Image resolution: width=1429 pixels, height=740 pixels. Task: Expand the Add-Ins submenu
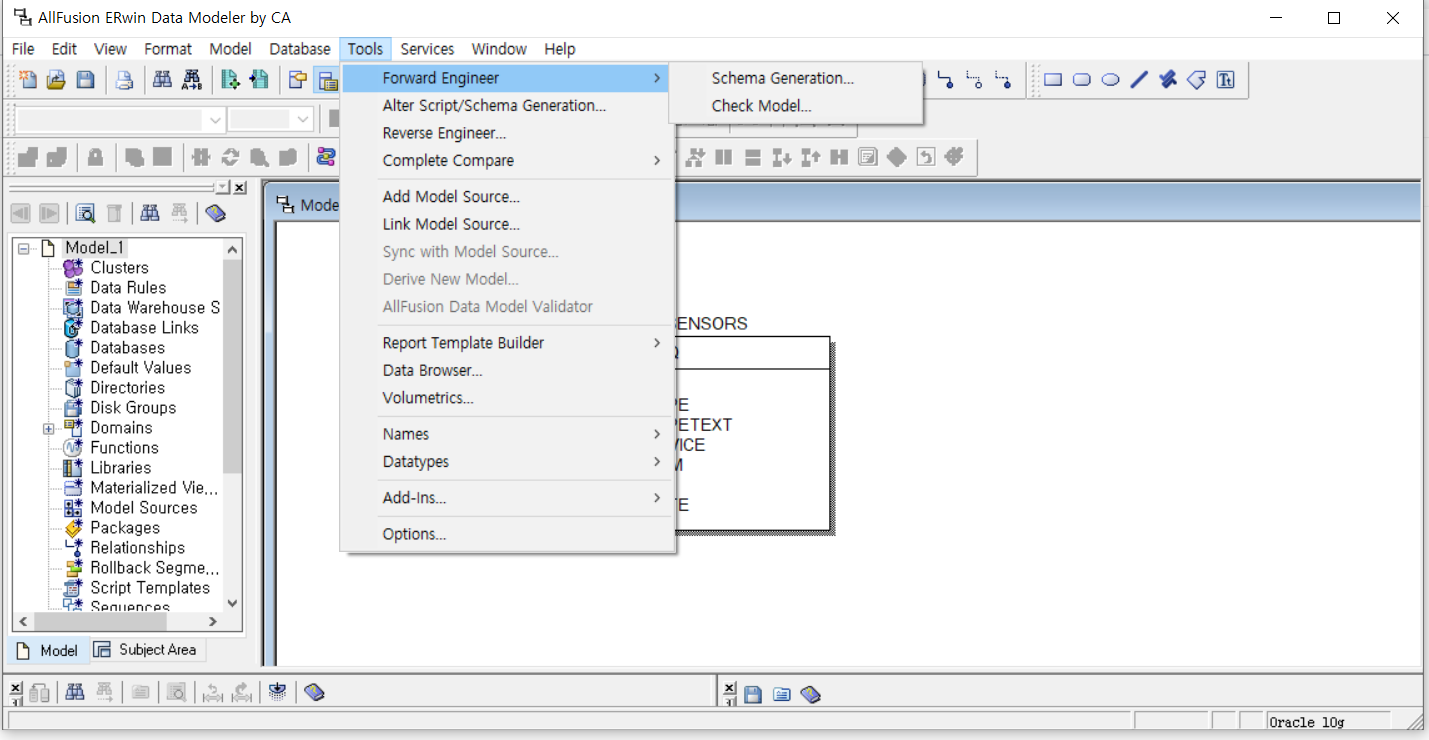point(657,498)
